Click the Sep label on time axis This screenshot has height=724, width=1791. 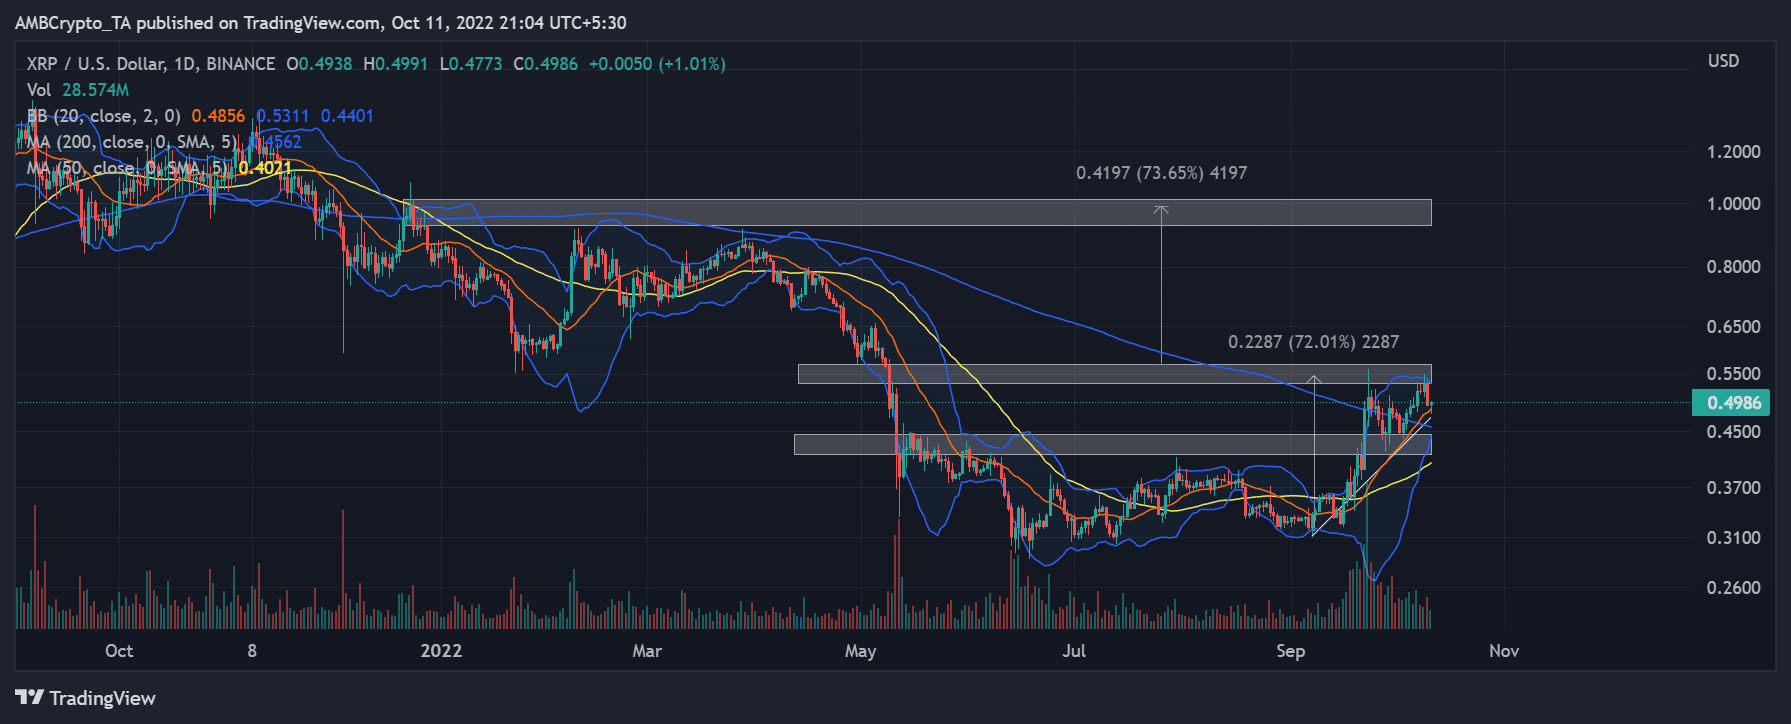(1290, 651)
